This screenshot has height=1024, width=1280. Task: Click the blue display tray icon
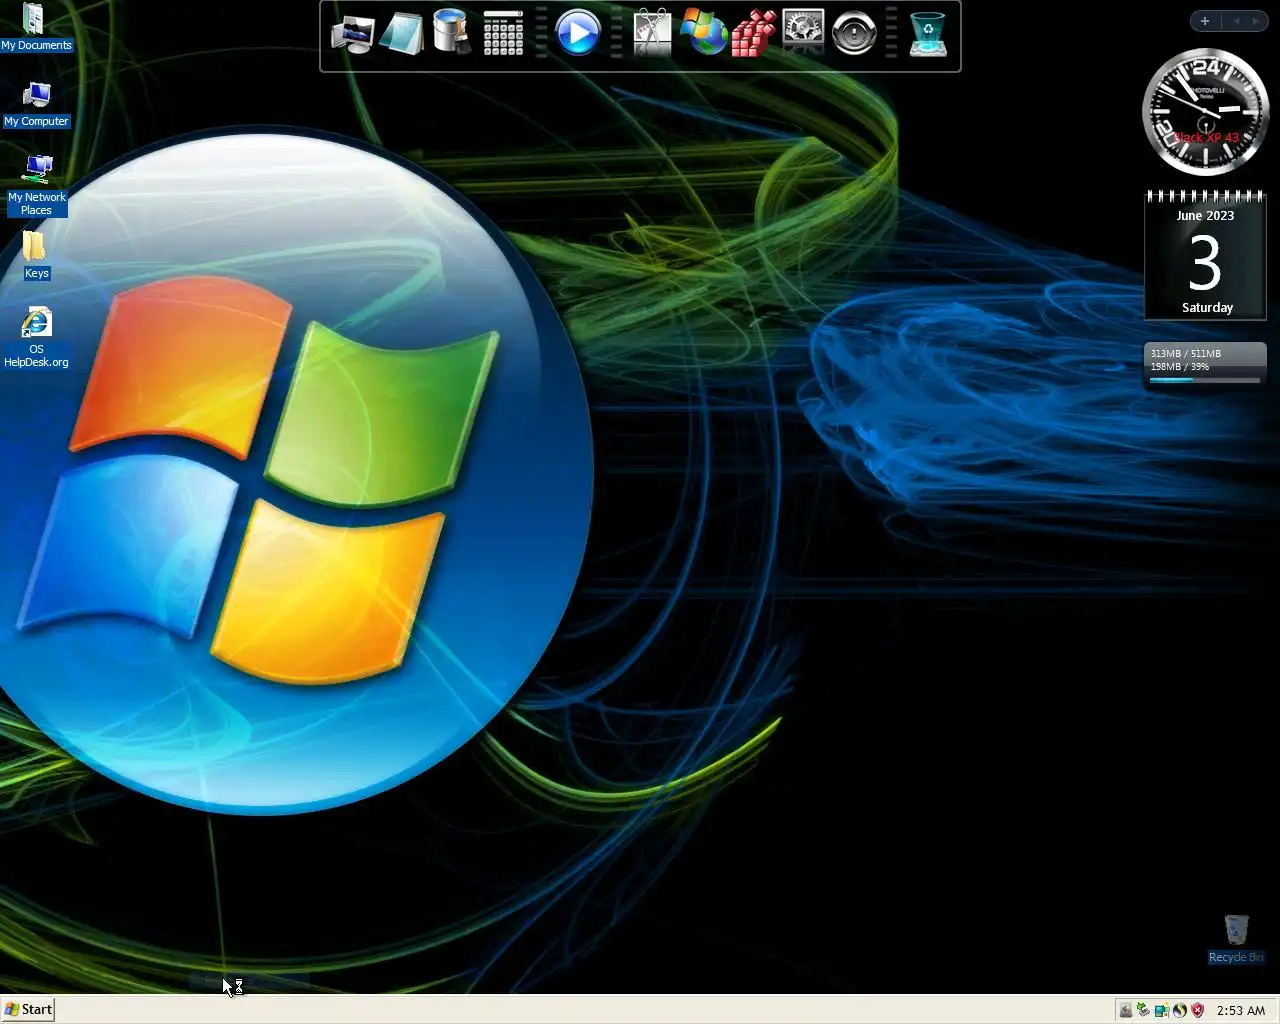(1161, 1010)
